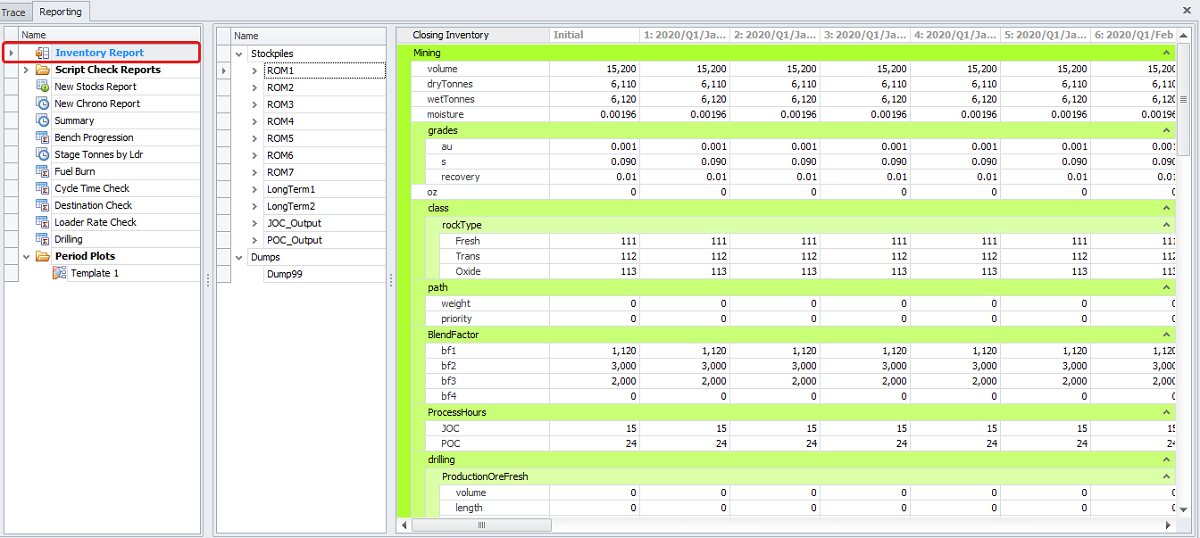Expand the ROM3 stockpile node
This screenshot has height=538, width=1200.
(x=255, y=105)
